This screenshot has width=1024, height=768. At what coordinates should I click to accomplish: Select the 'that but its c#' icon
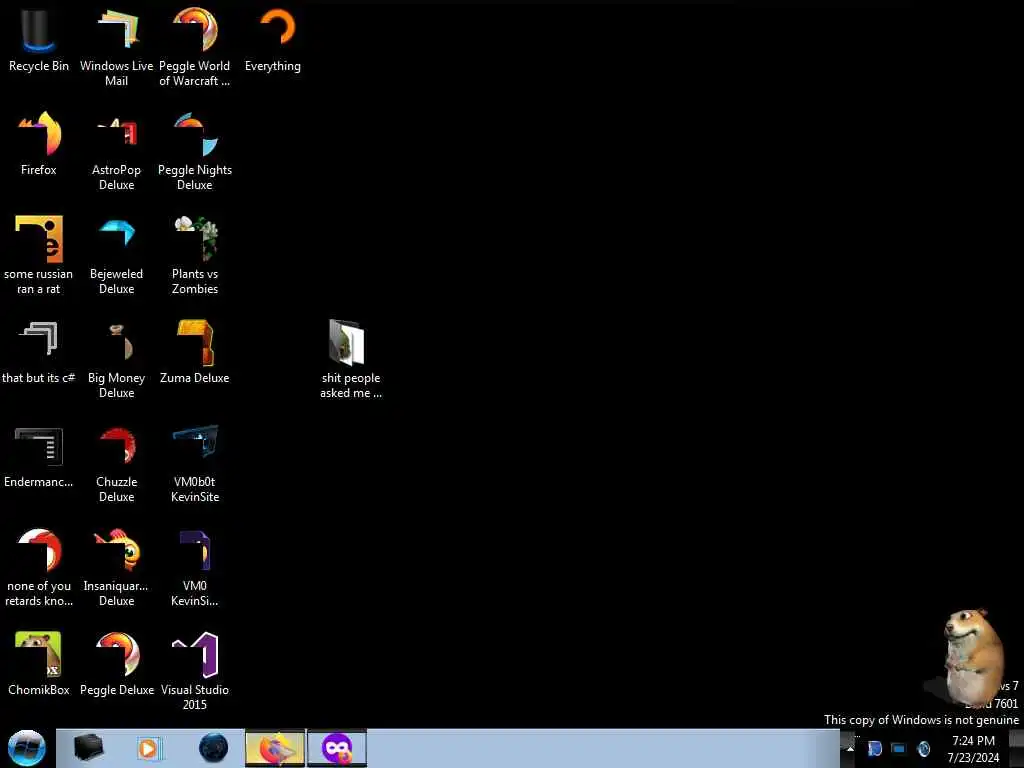tap(39, 352)
